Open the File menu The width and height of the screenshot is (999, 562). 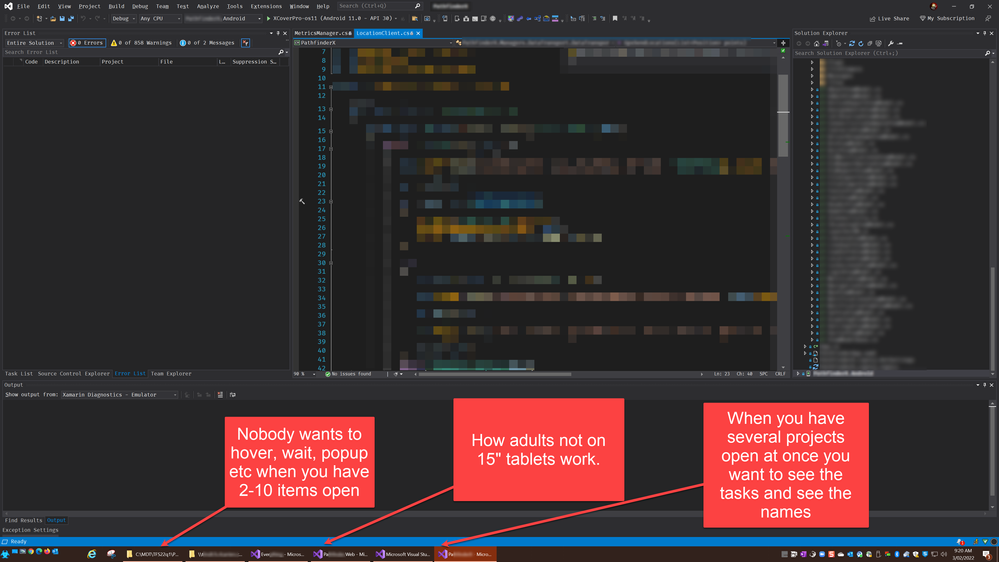click(24, 6)
